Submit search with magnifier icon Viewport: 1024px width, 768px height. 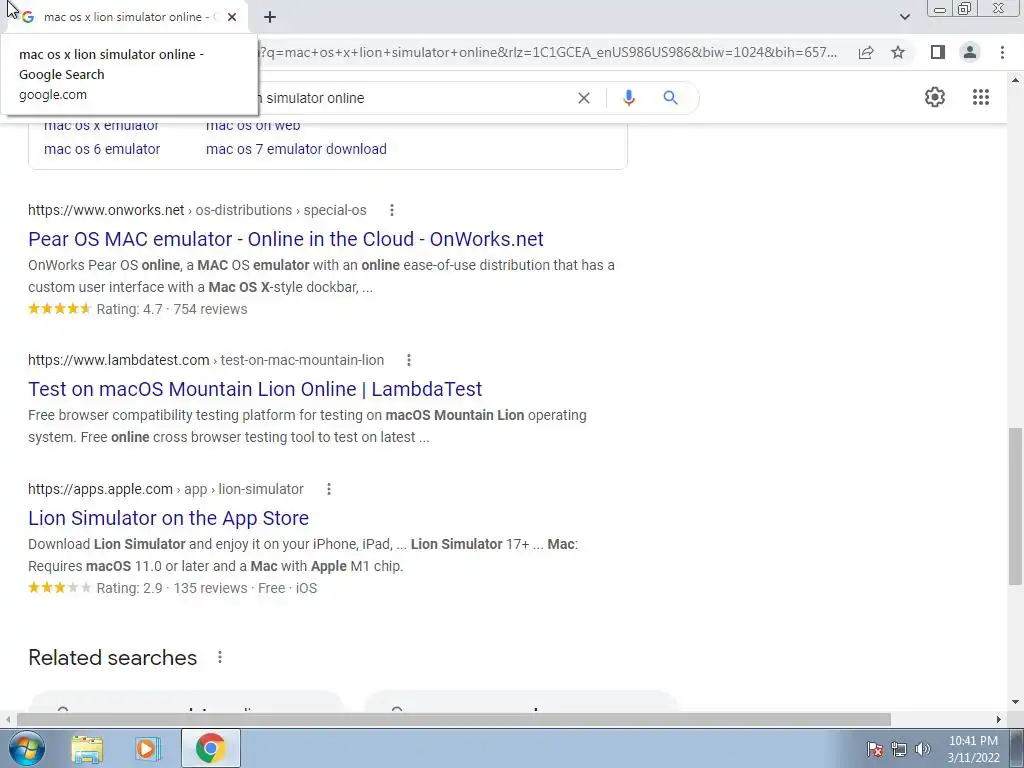pos(670,98)
